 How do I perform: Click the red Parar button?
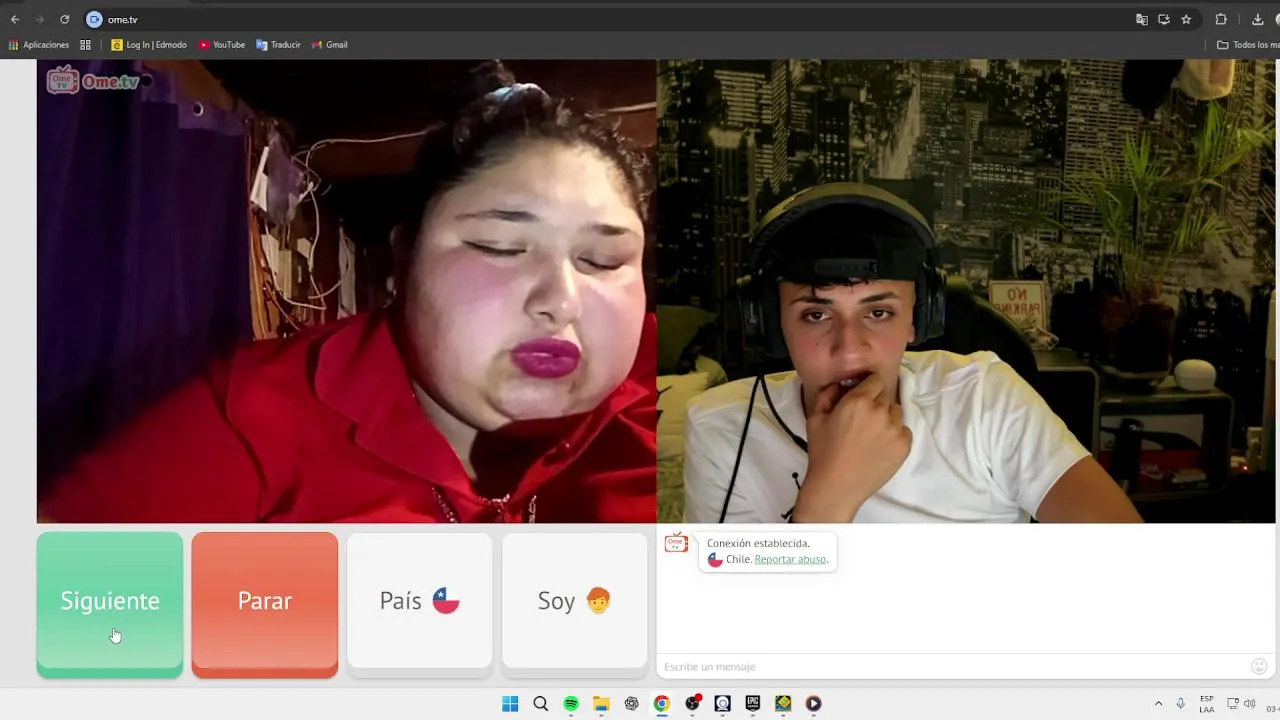click(x=265, y=604)
